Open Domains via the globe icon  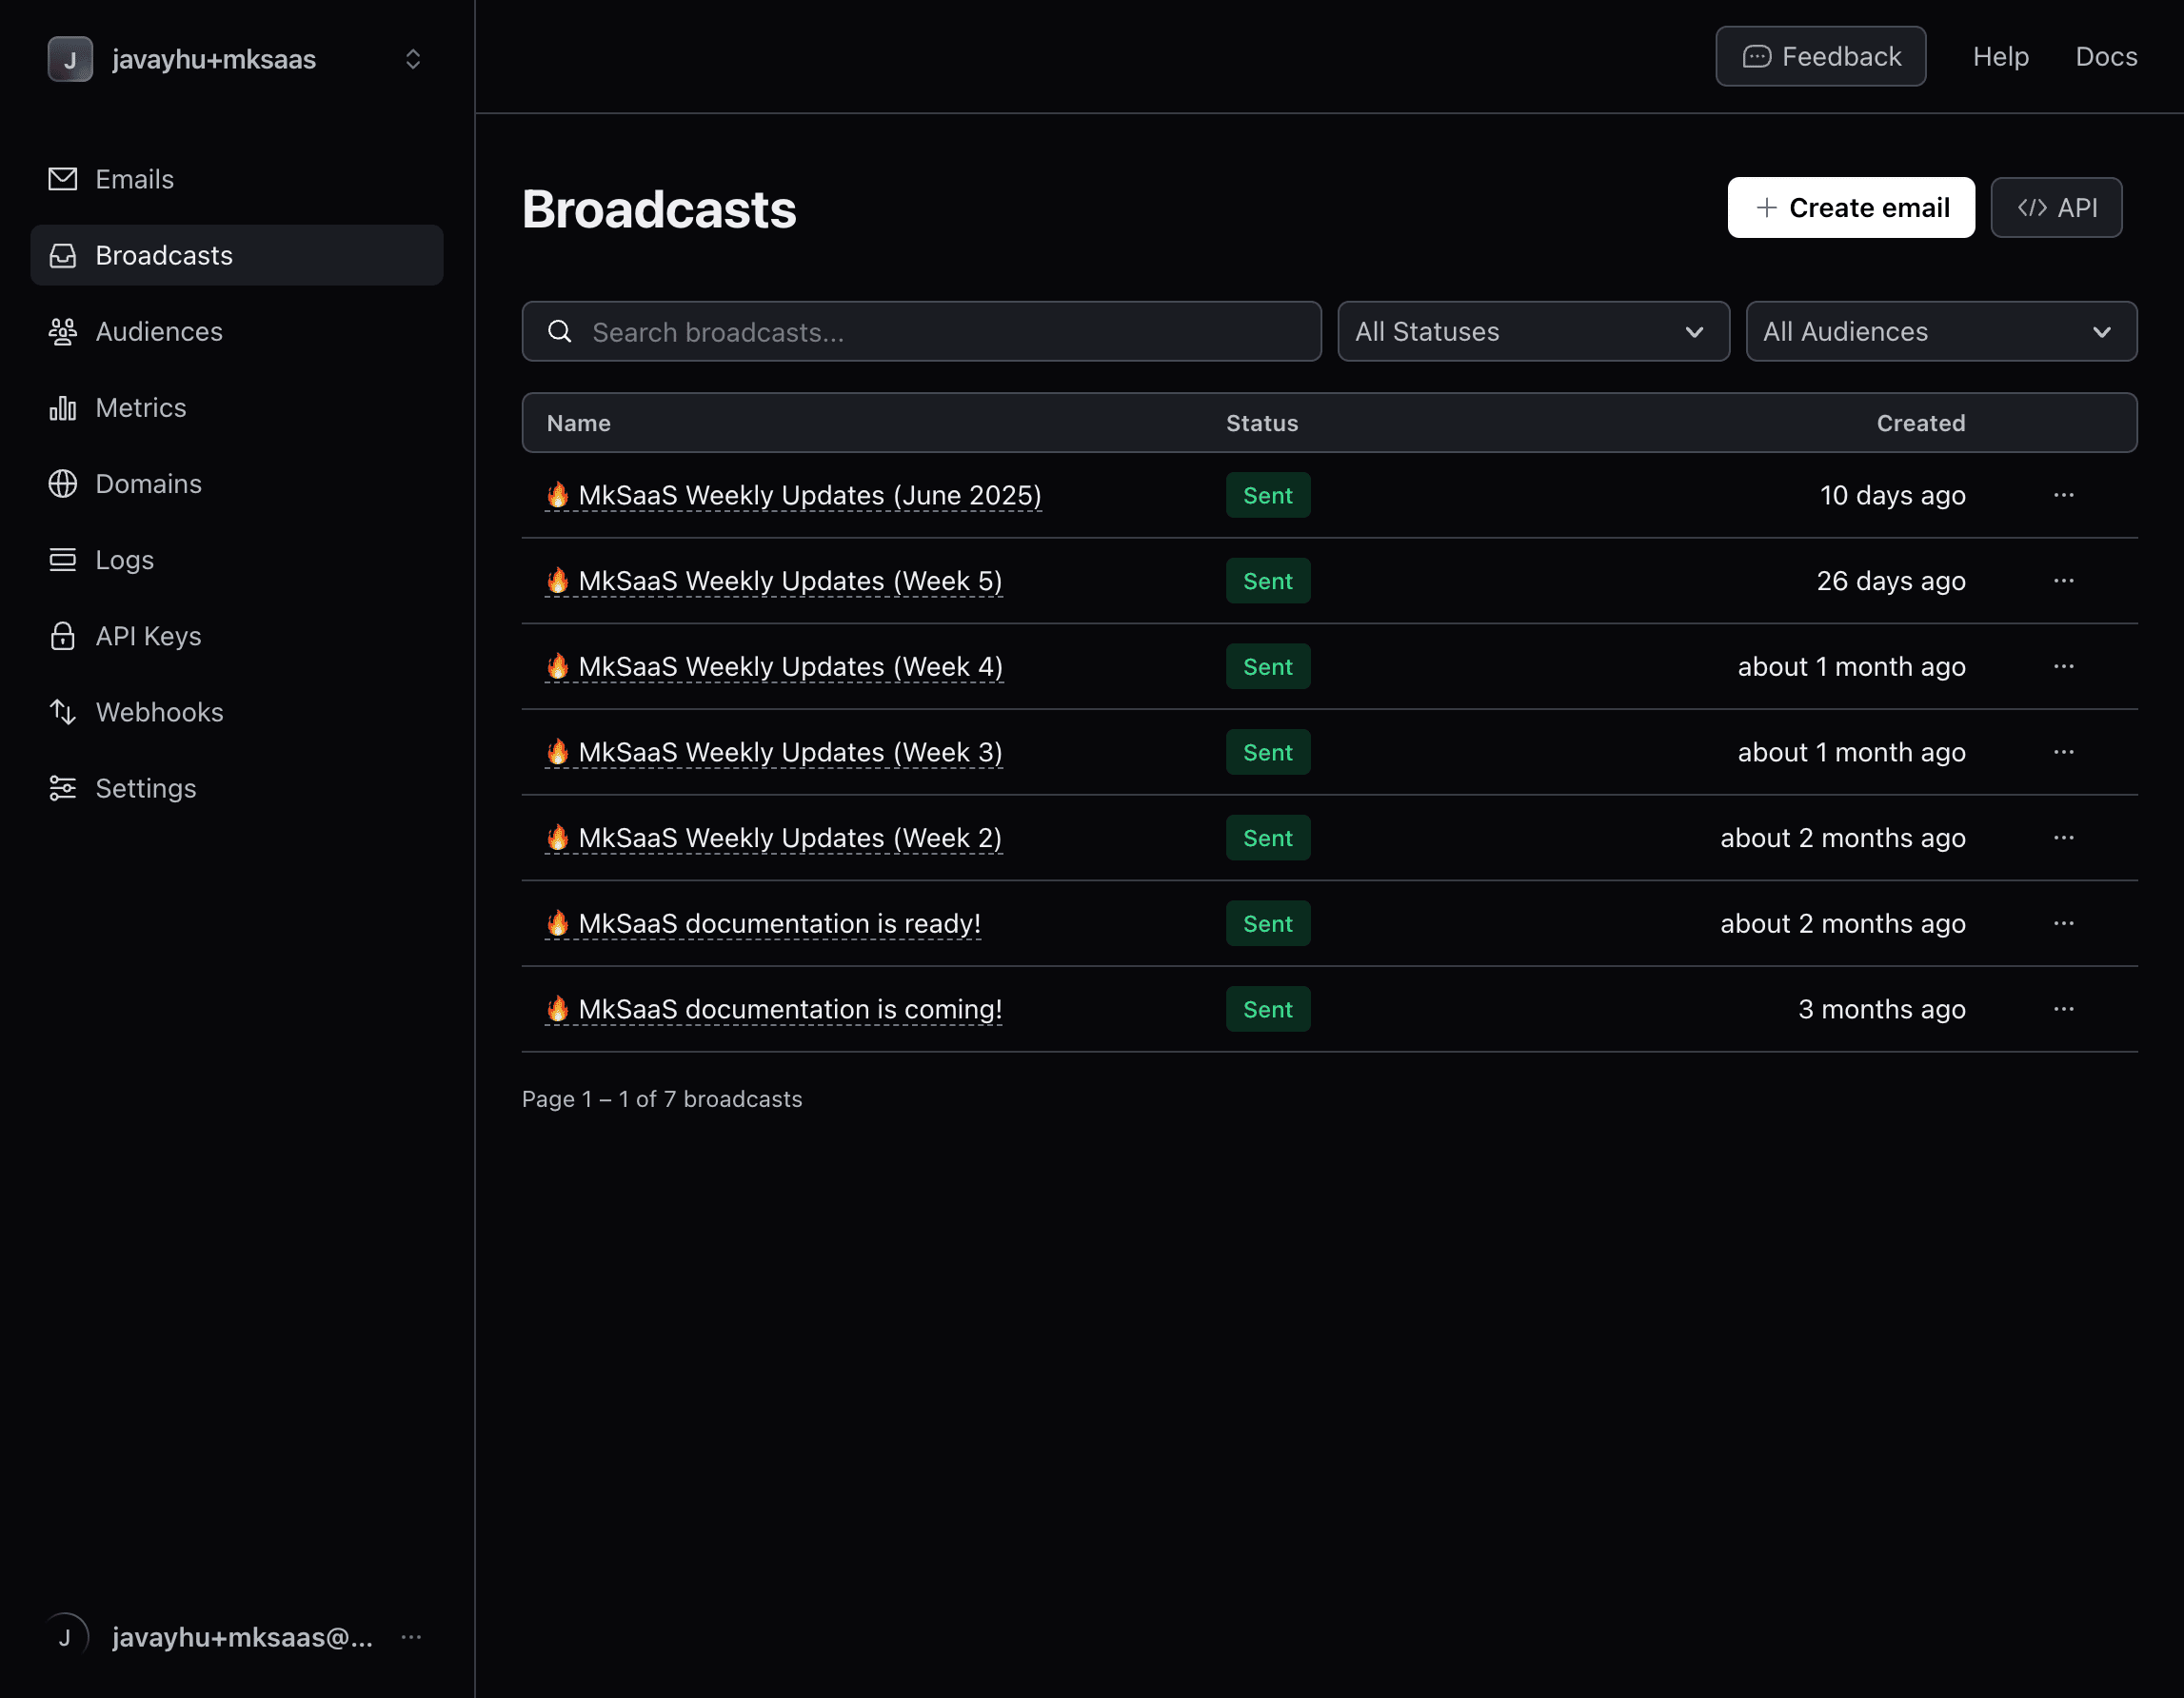click(62, 484)
